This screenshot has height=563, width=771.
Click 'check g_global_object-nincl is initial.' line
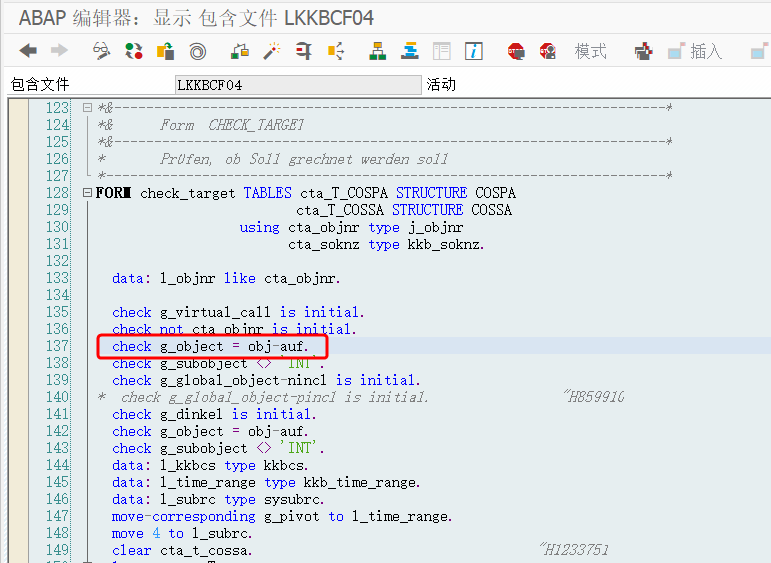266,380
